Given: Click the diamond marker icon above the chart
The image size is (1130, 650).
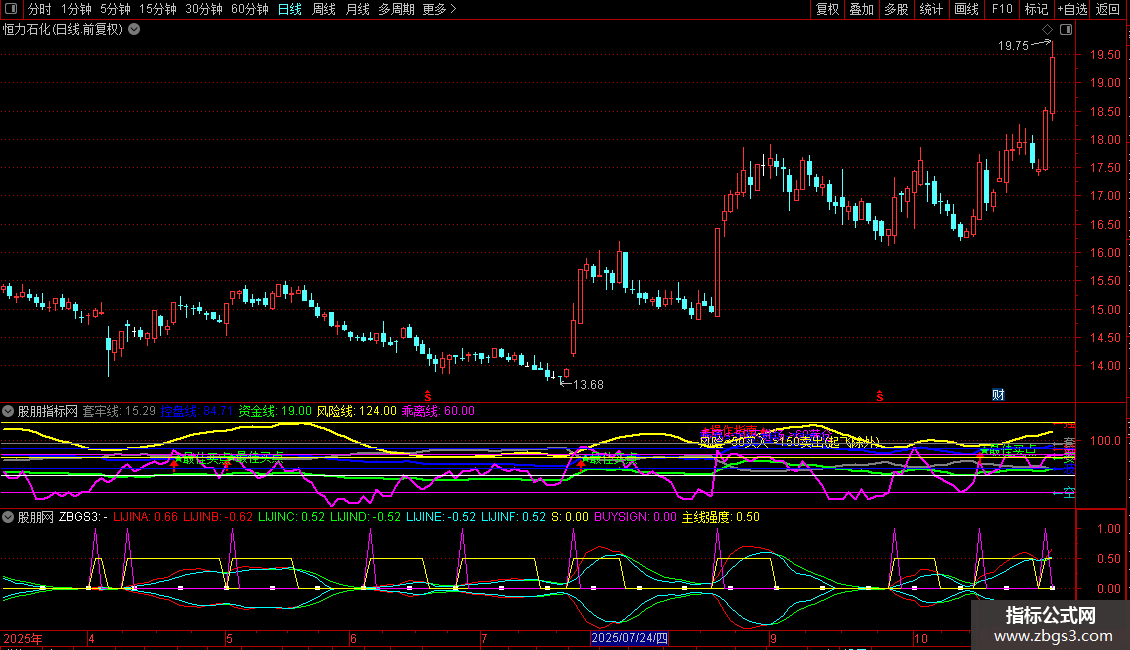Looking at the screenshot, I should 1047,29.
